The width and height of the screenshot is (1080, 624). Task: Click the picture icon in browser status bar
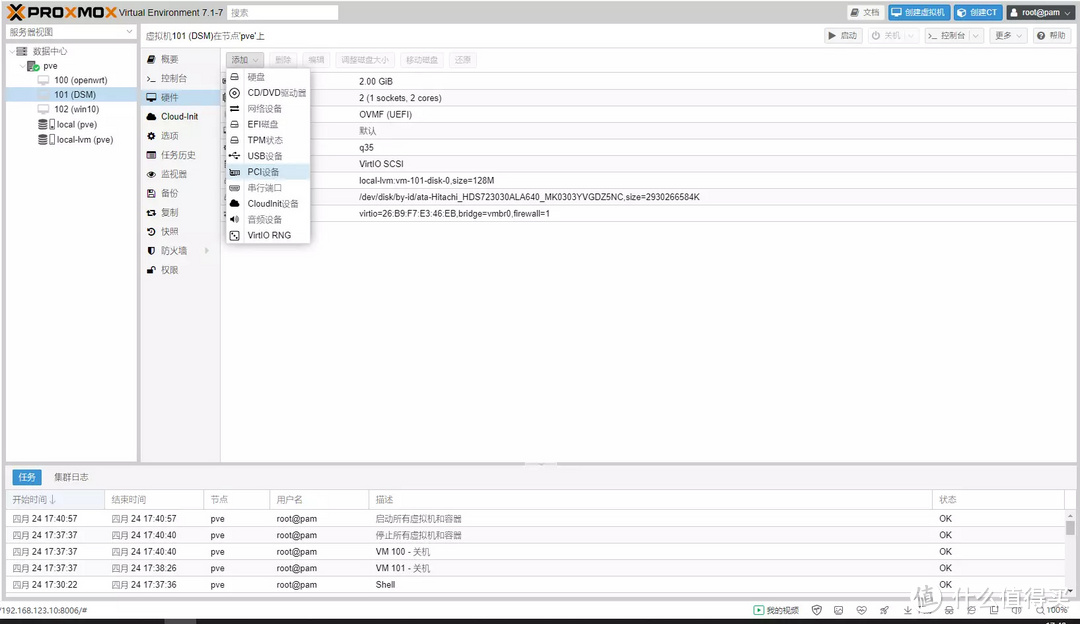(838, 610)
